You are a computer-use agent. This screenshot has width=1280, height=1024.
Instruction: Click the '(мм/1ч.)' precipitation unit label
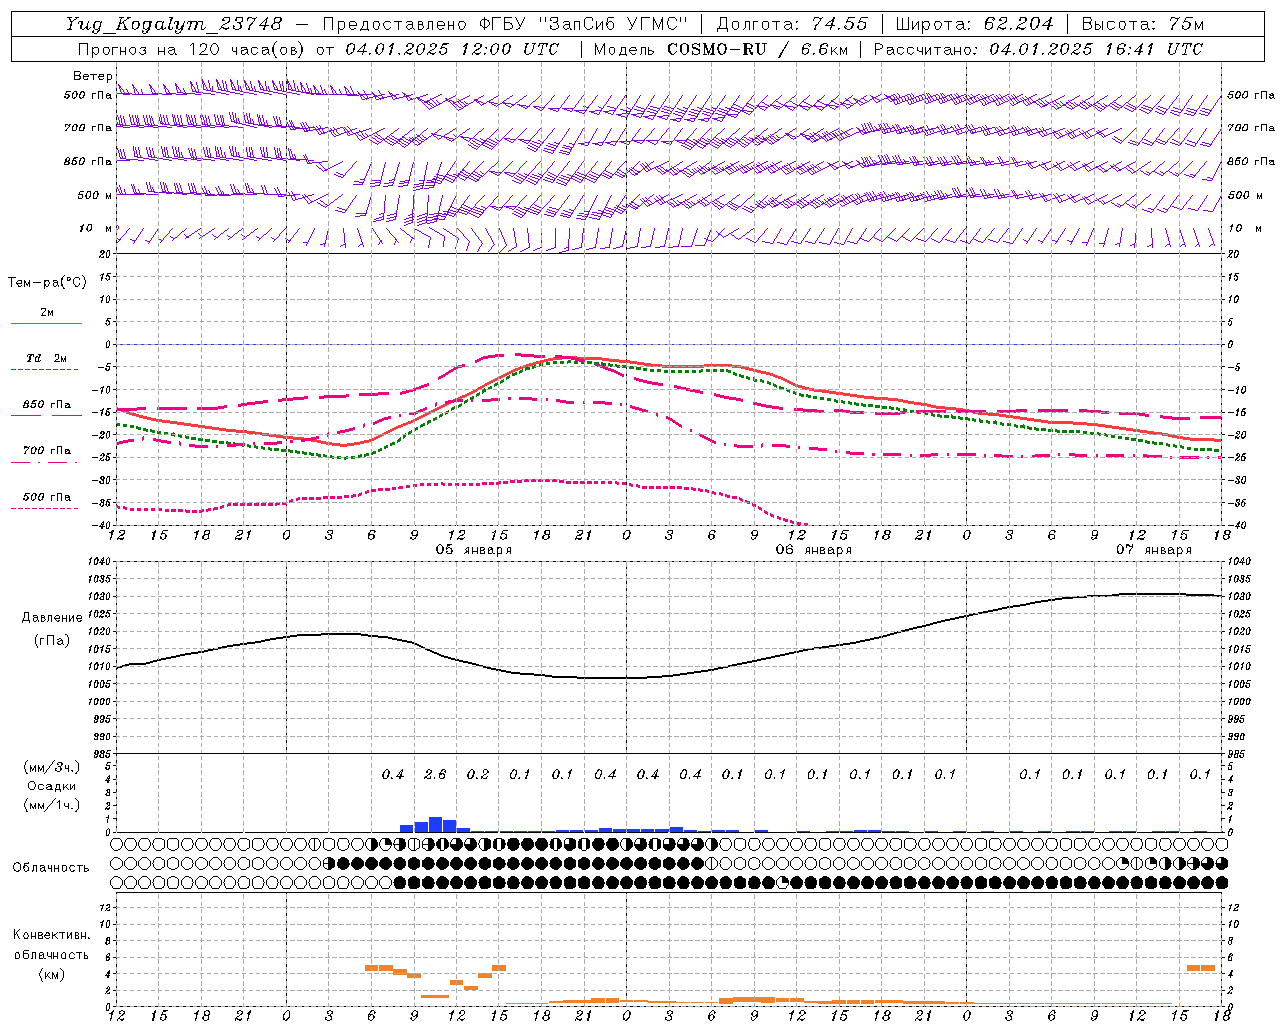pos(52,805)
